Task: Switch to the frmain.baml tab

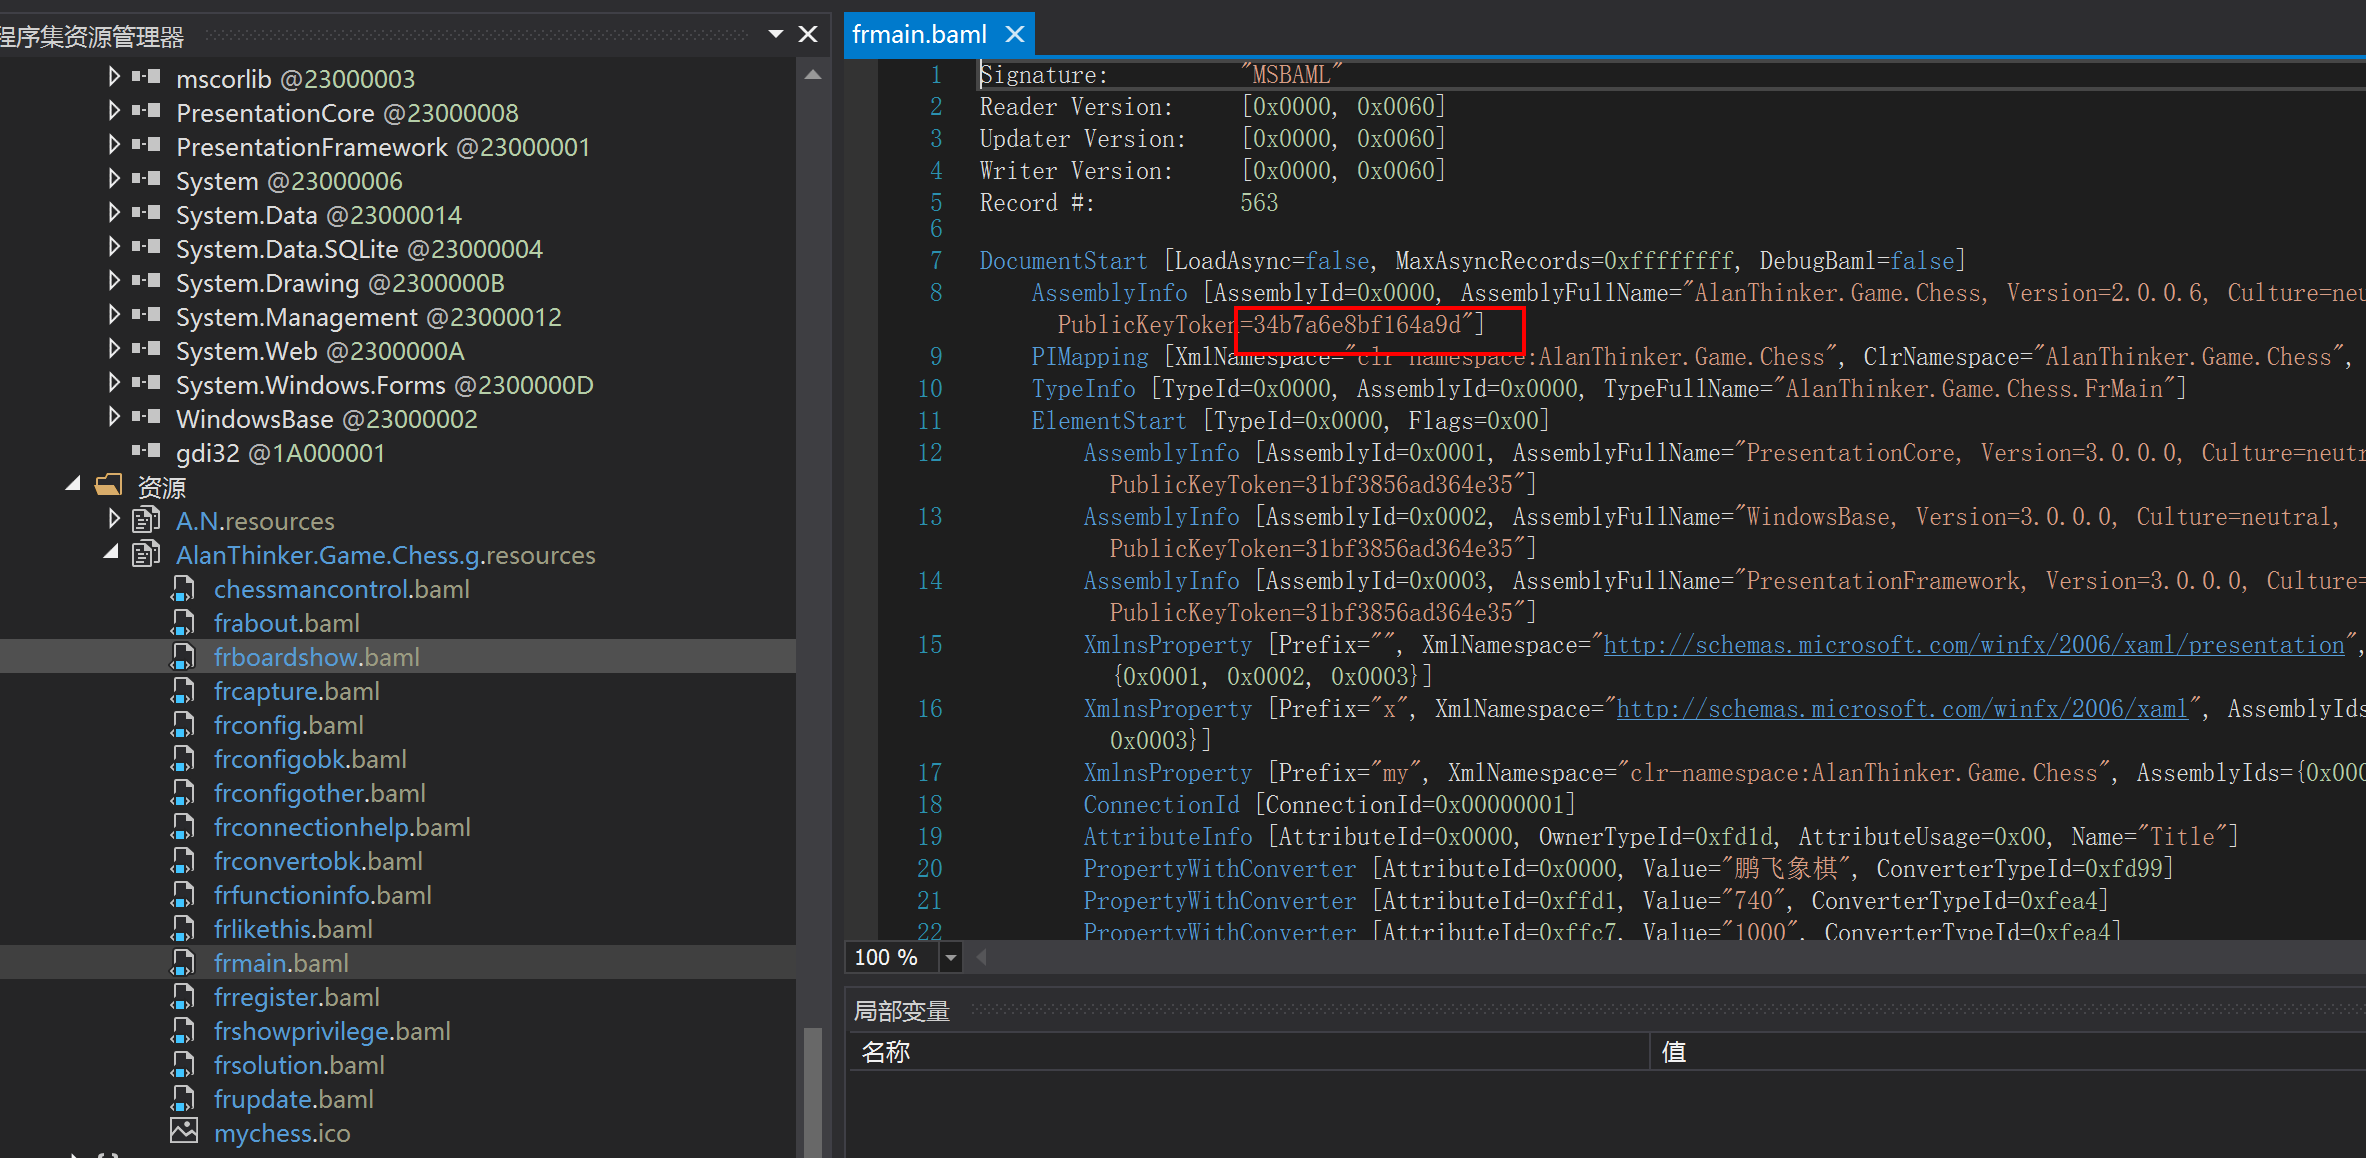Action: 918,35
